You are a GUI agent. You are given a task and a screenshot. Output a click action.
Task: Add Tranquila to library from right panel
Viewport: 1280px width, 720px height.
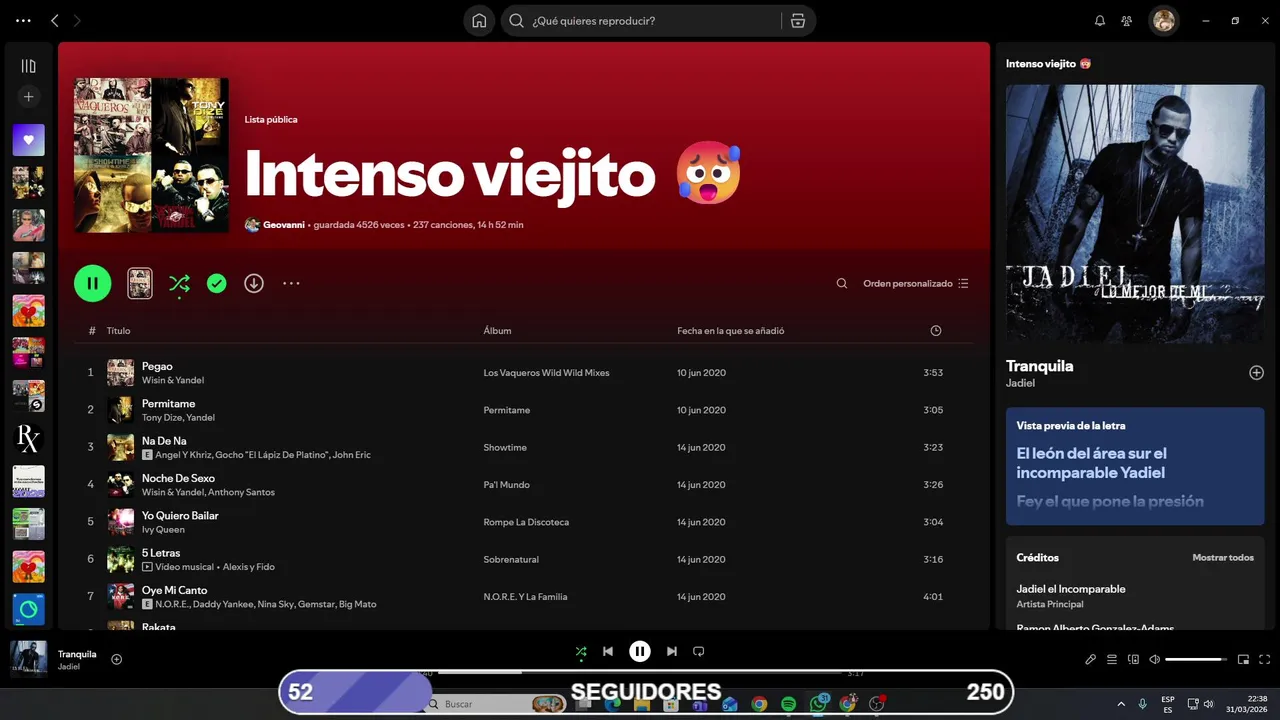pos(1256,373)
